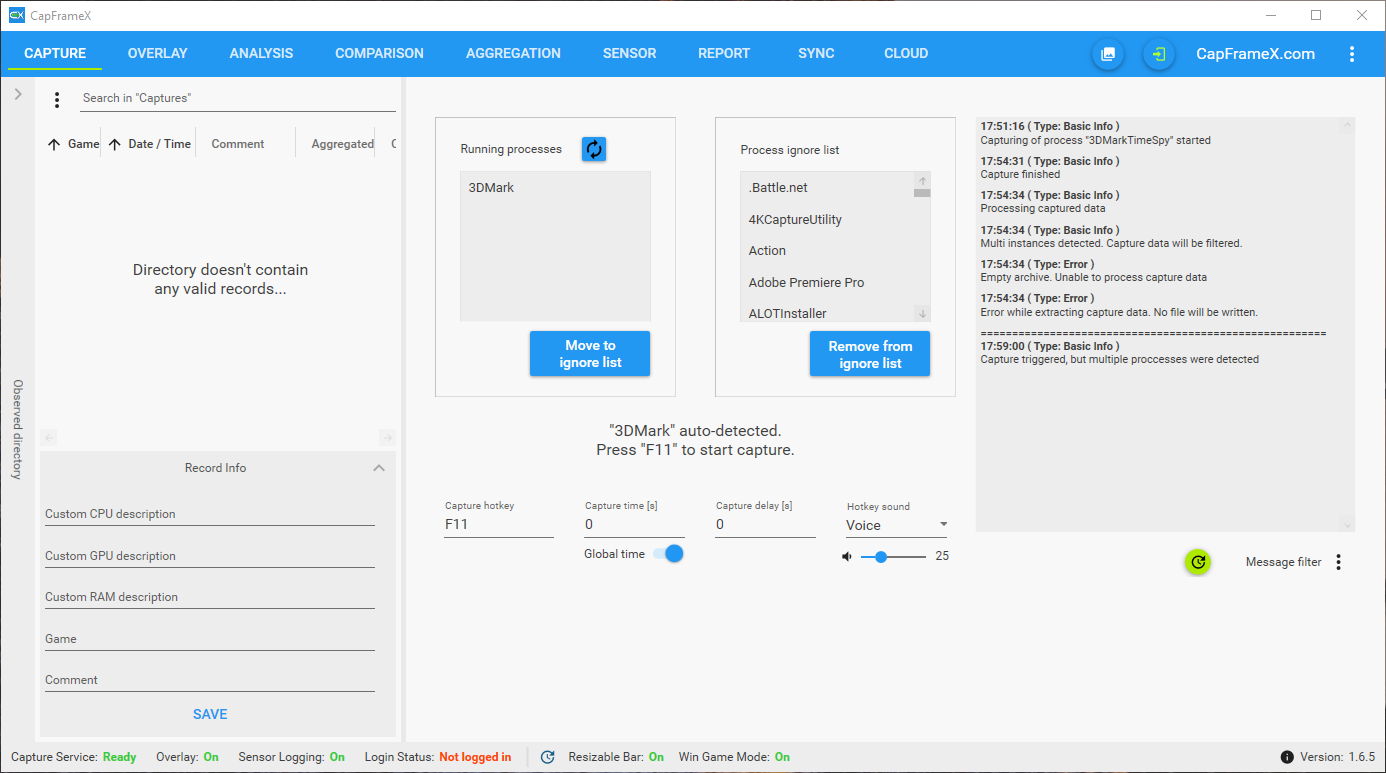The width and height of the screenshot is (1386, 773).
Task: Click the Capture delay field
Action: pos(765,524)
